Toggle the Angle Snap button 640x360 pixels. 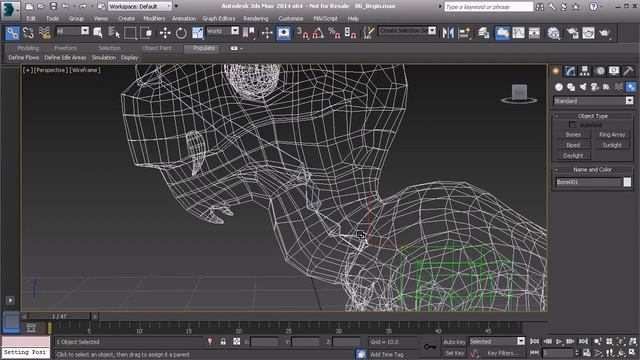pos(318,33)
